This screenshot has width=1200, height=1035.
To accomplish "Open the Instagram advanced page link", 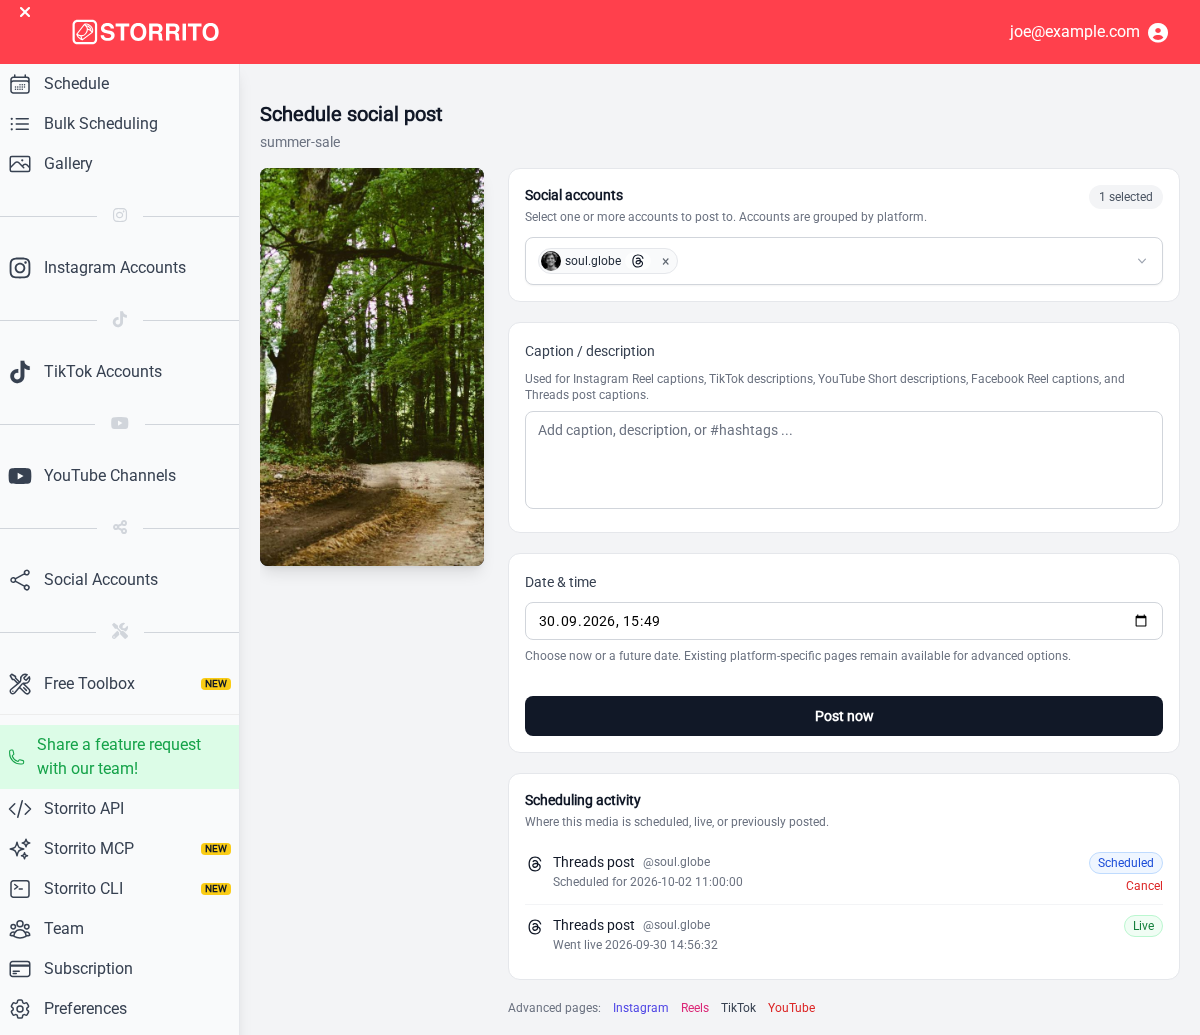I will (640, 1008).
